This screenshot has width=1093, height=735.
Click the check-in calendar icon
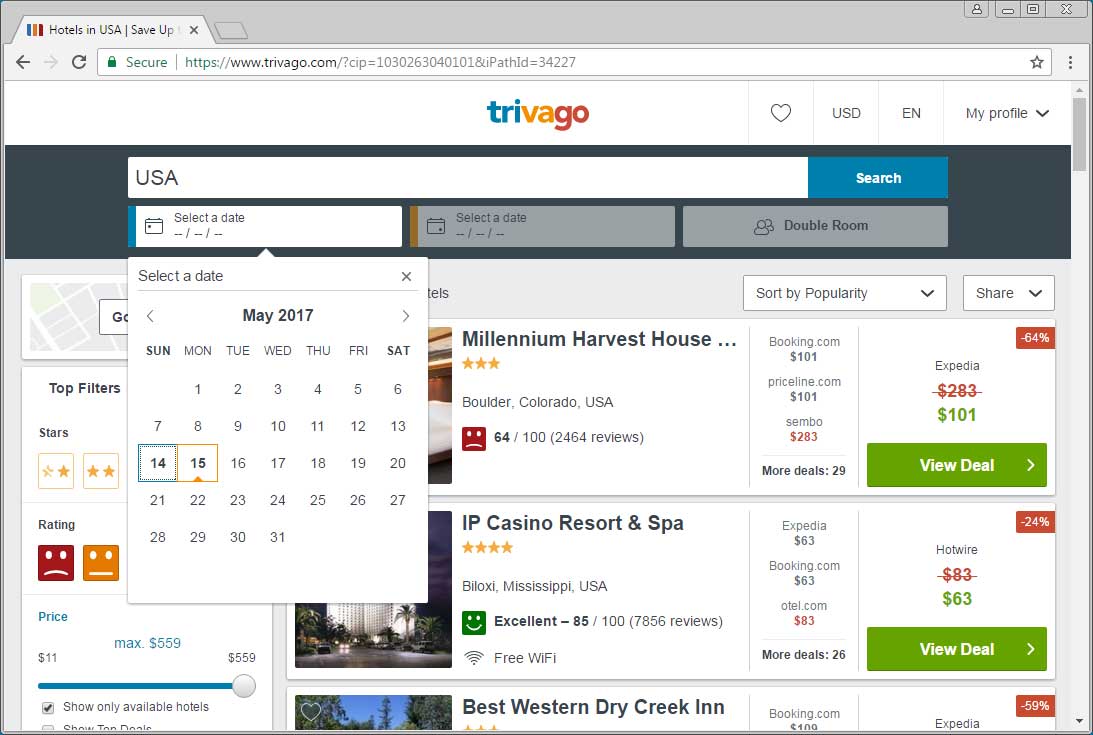click(153, 226)
